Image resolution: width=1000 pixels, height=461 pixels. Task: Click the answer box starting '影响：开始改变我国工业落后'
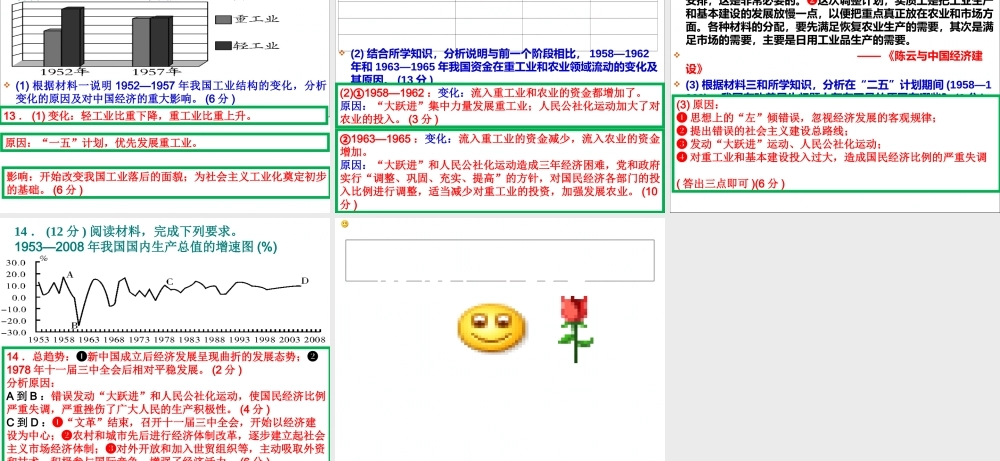(x=165, y=182)
